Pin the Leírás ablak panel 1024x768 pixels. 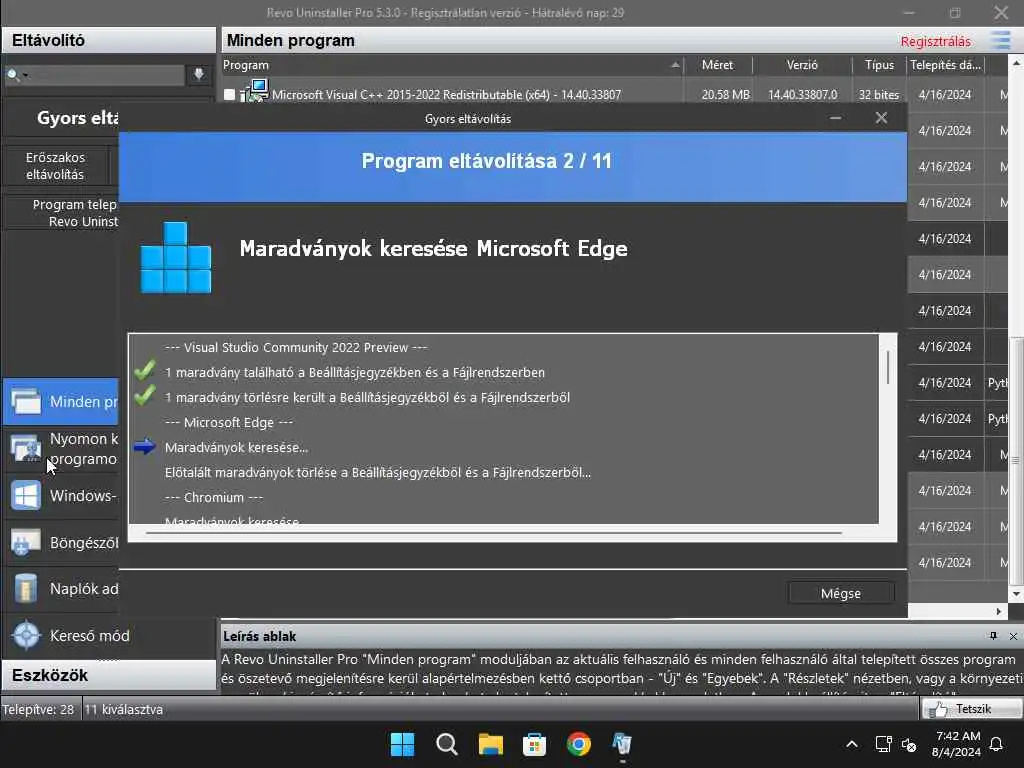[x=993, y=635]
